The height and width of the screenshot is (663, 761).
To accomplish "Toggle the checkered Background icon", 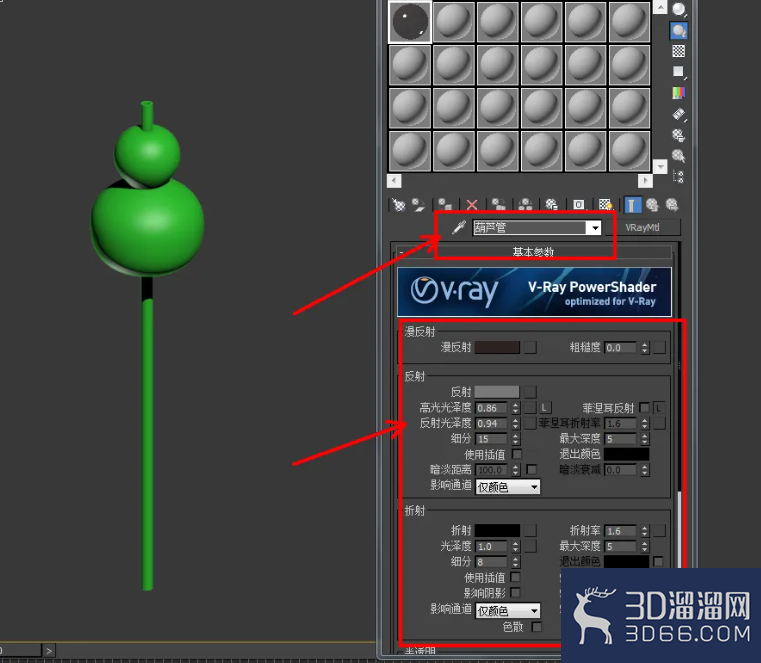I will point(678,51).
